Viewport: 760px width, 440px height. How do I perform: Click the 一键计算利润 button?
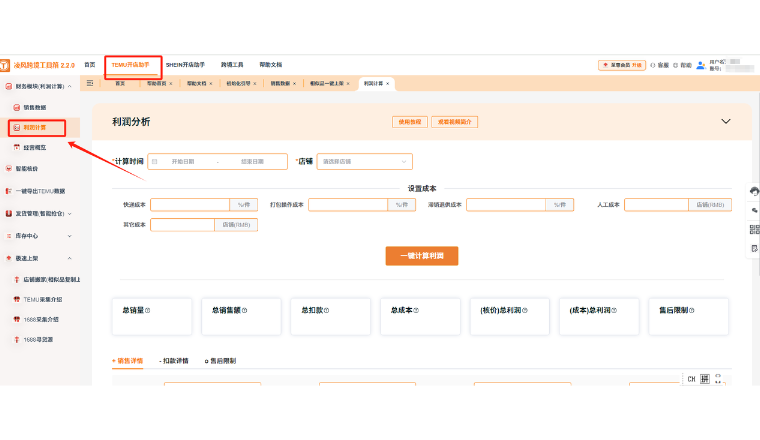pos(421,256)
